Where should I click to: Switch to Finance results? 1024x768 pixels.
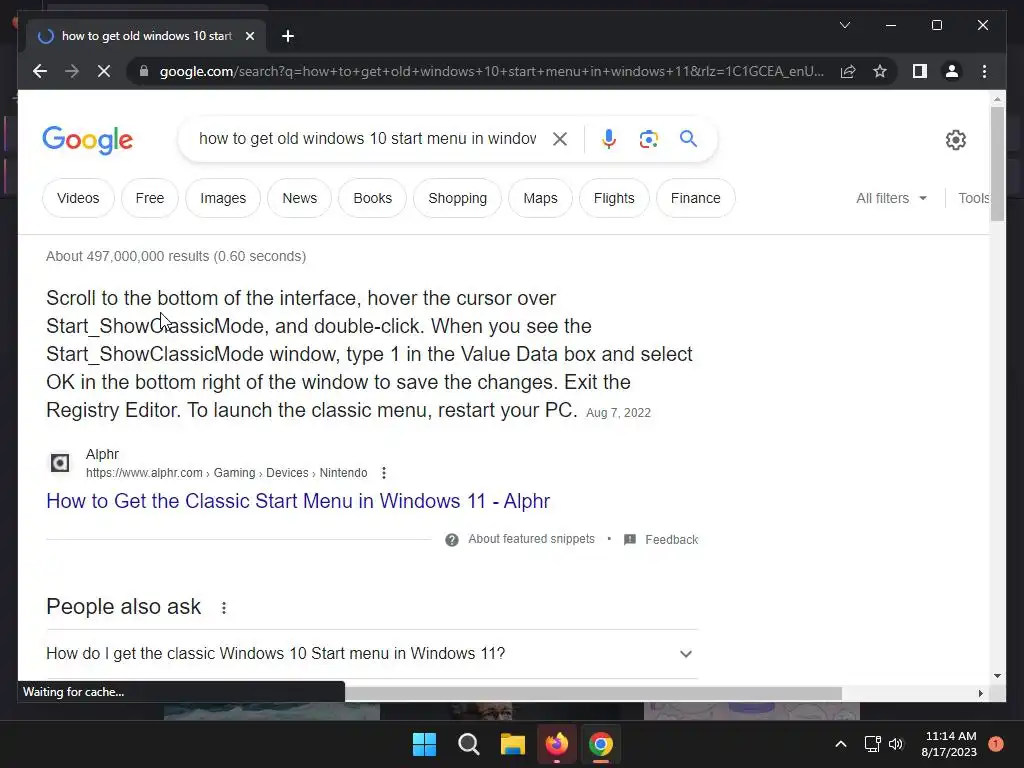696,198
